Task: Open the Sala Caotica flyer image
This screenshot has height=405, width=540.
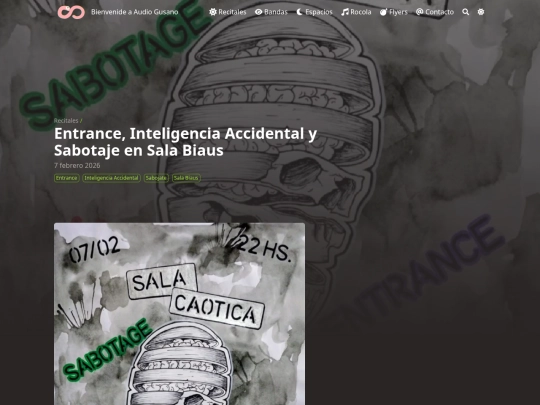Action: point(179,314)
